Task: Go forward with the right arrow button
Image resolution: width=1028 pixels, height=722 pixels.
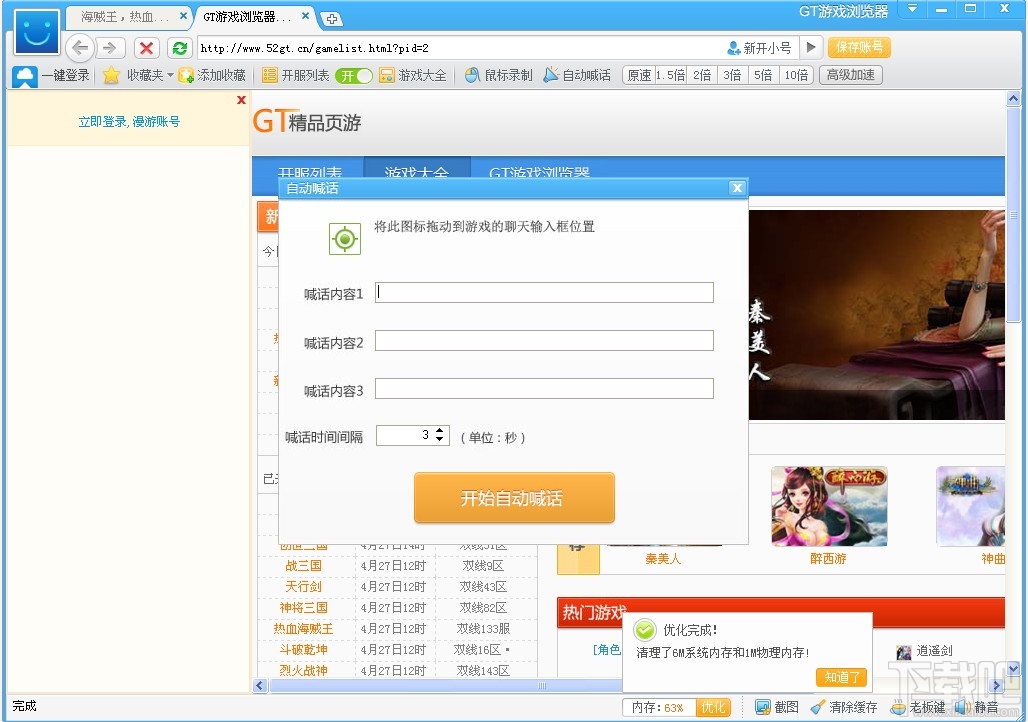Action: point(110,48)
